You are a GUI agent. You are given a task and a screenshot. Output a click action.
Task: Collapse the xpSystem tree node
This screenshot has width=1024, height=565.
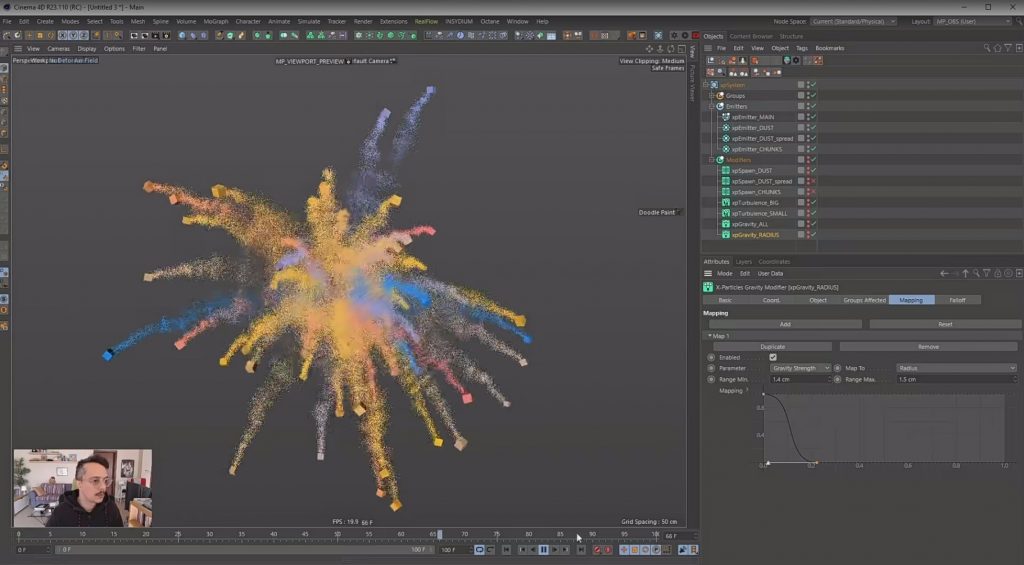(706, 85)
